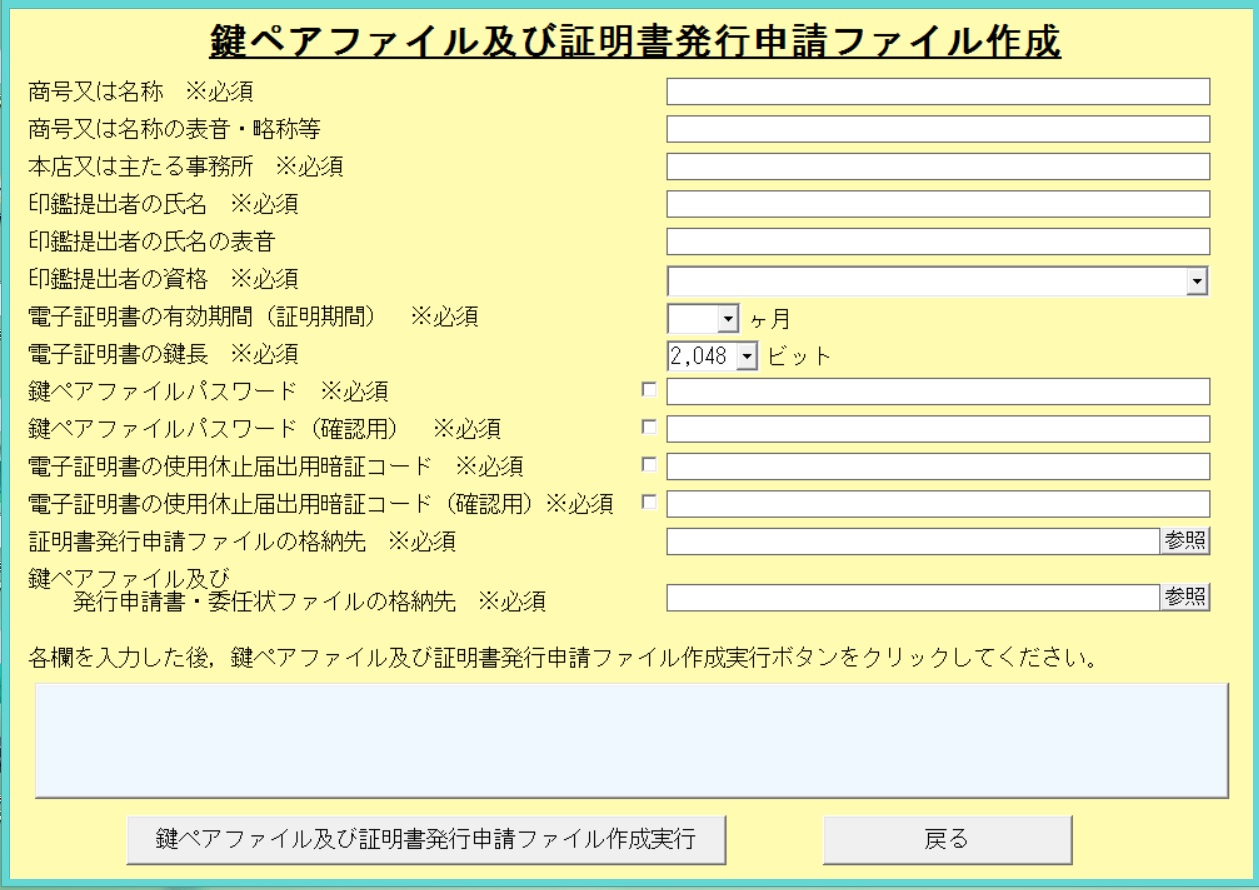This screenshot has width=1259, height=890.
Task: Click 参照 for 発行申請書・委任状ファイルの格納先
Action: pyautogui.click(x=1184, y=597)
